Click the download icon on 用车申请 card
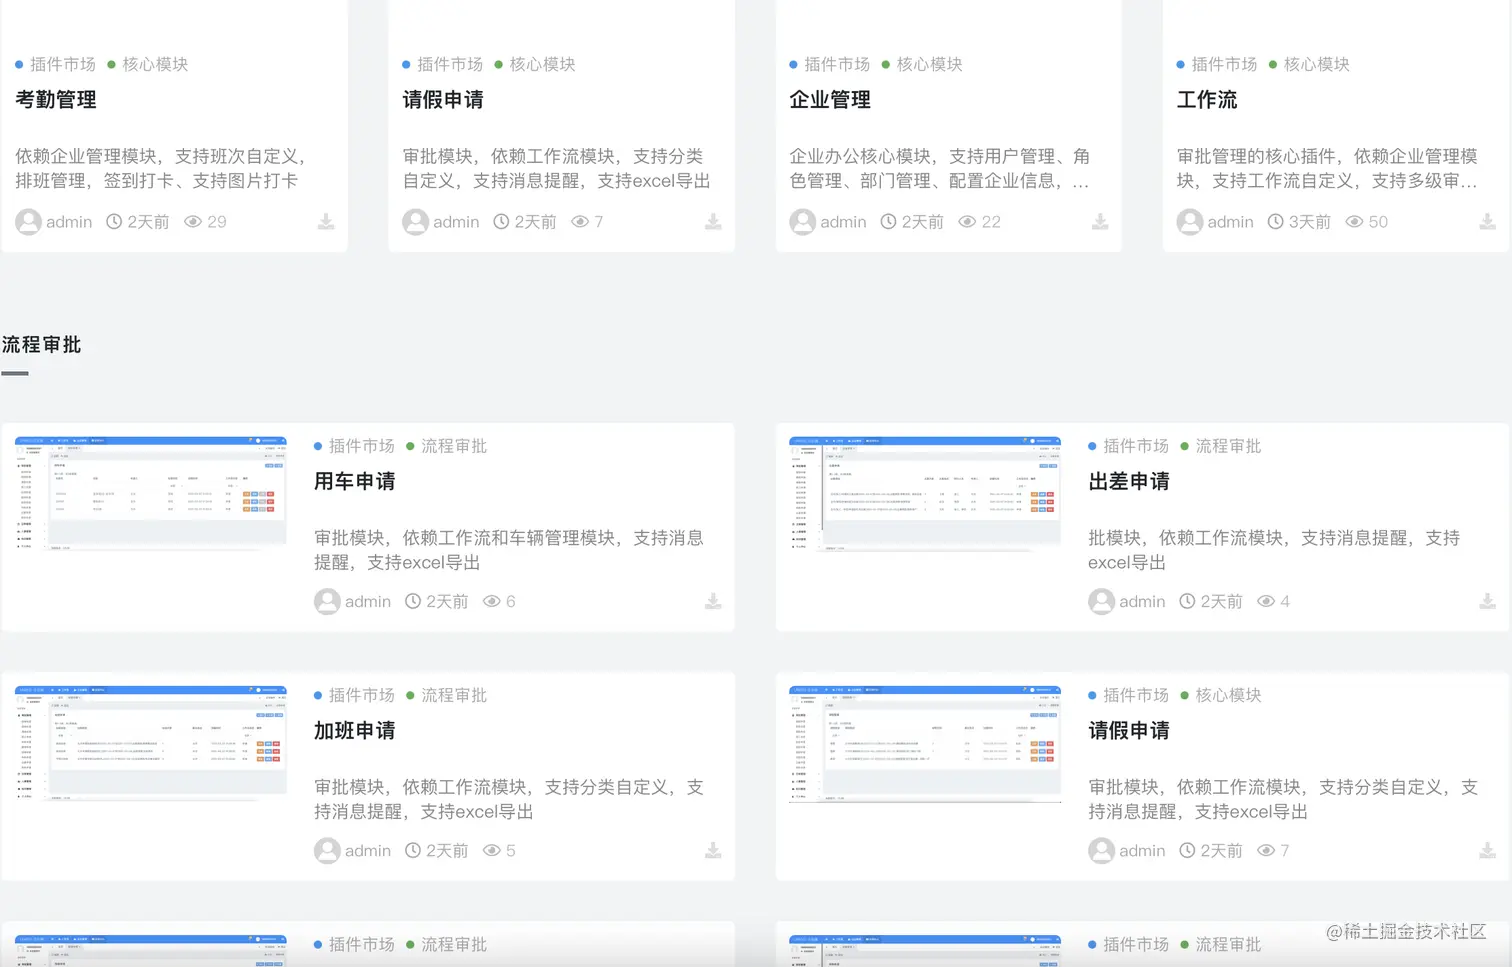Image resolution: width=1512 pixels, height=967 pixels. pyautogui.click(x=713, y=600)
